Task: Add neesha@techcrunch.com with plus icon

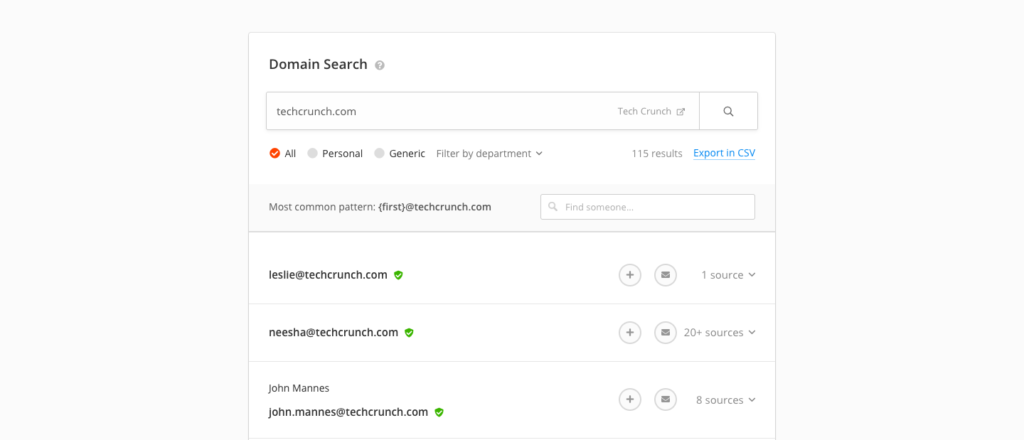Action: pos(630,332)
